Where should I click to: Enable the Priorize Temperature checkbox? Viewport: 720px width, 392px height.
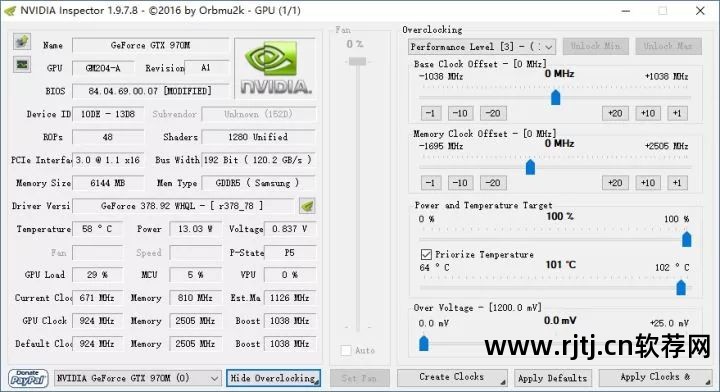click(426, 254)
